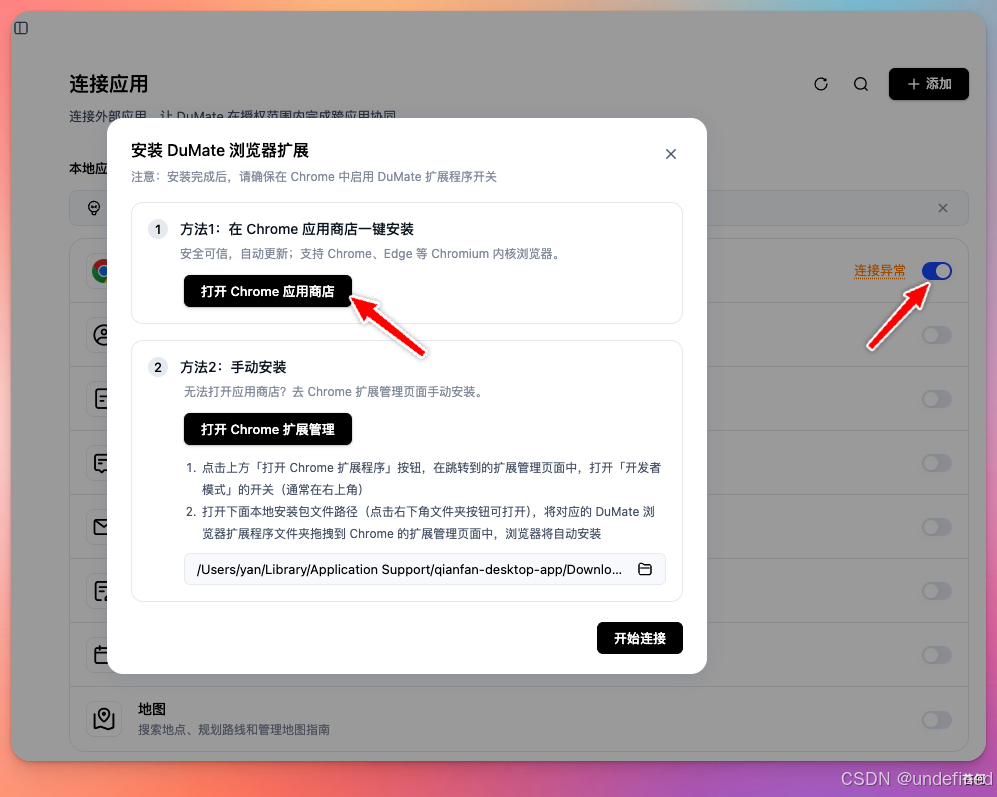Dismiss the banner with its X icon
The height and width of the screenshot is (797, 997).
(x=943, y=208)
